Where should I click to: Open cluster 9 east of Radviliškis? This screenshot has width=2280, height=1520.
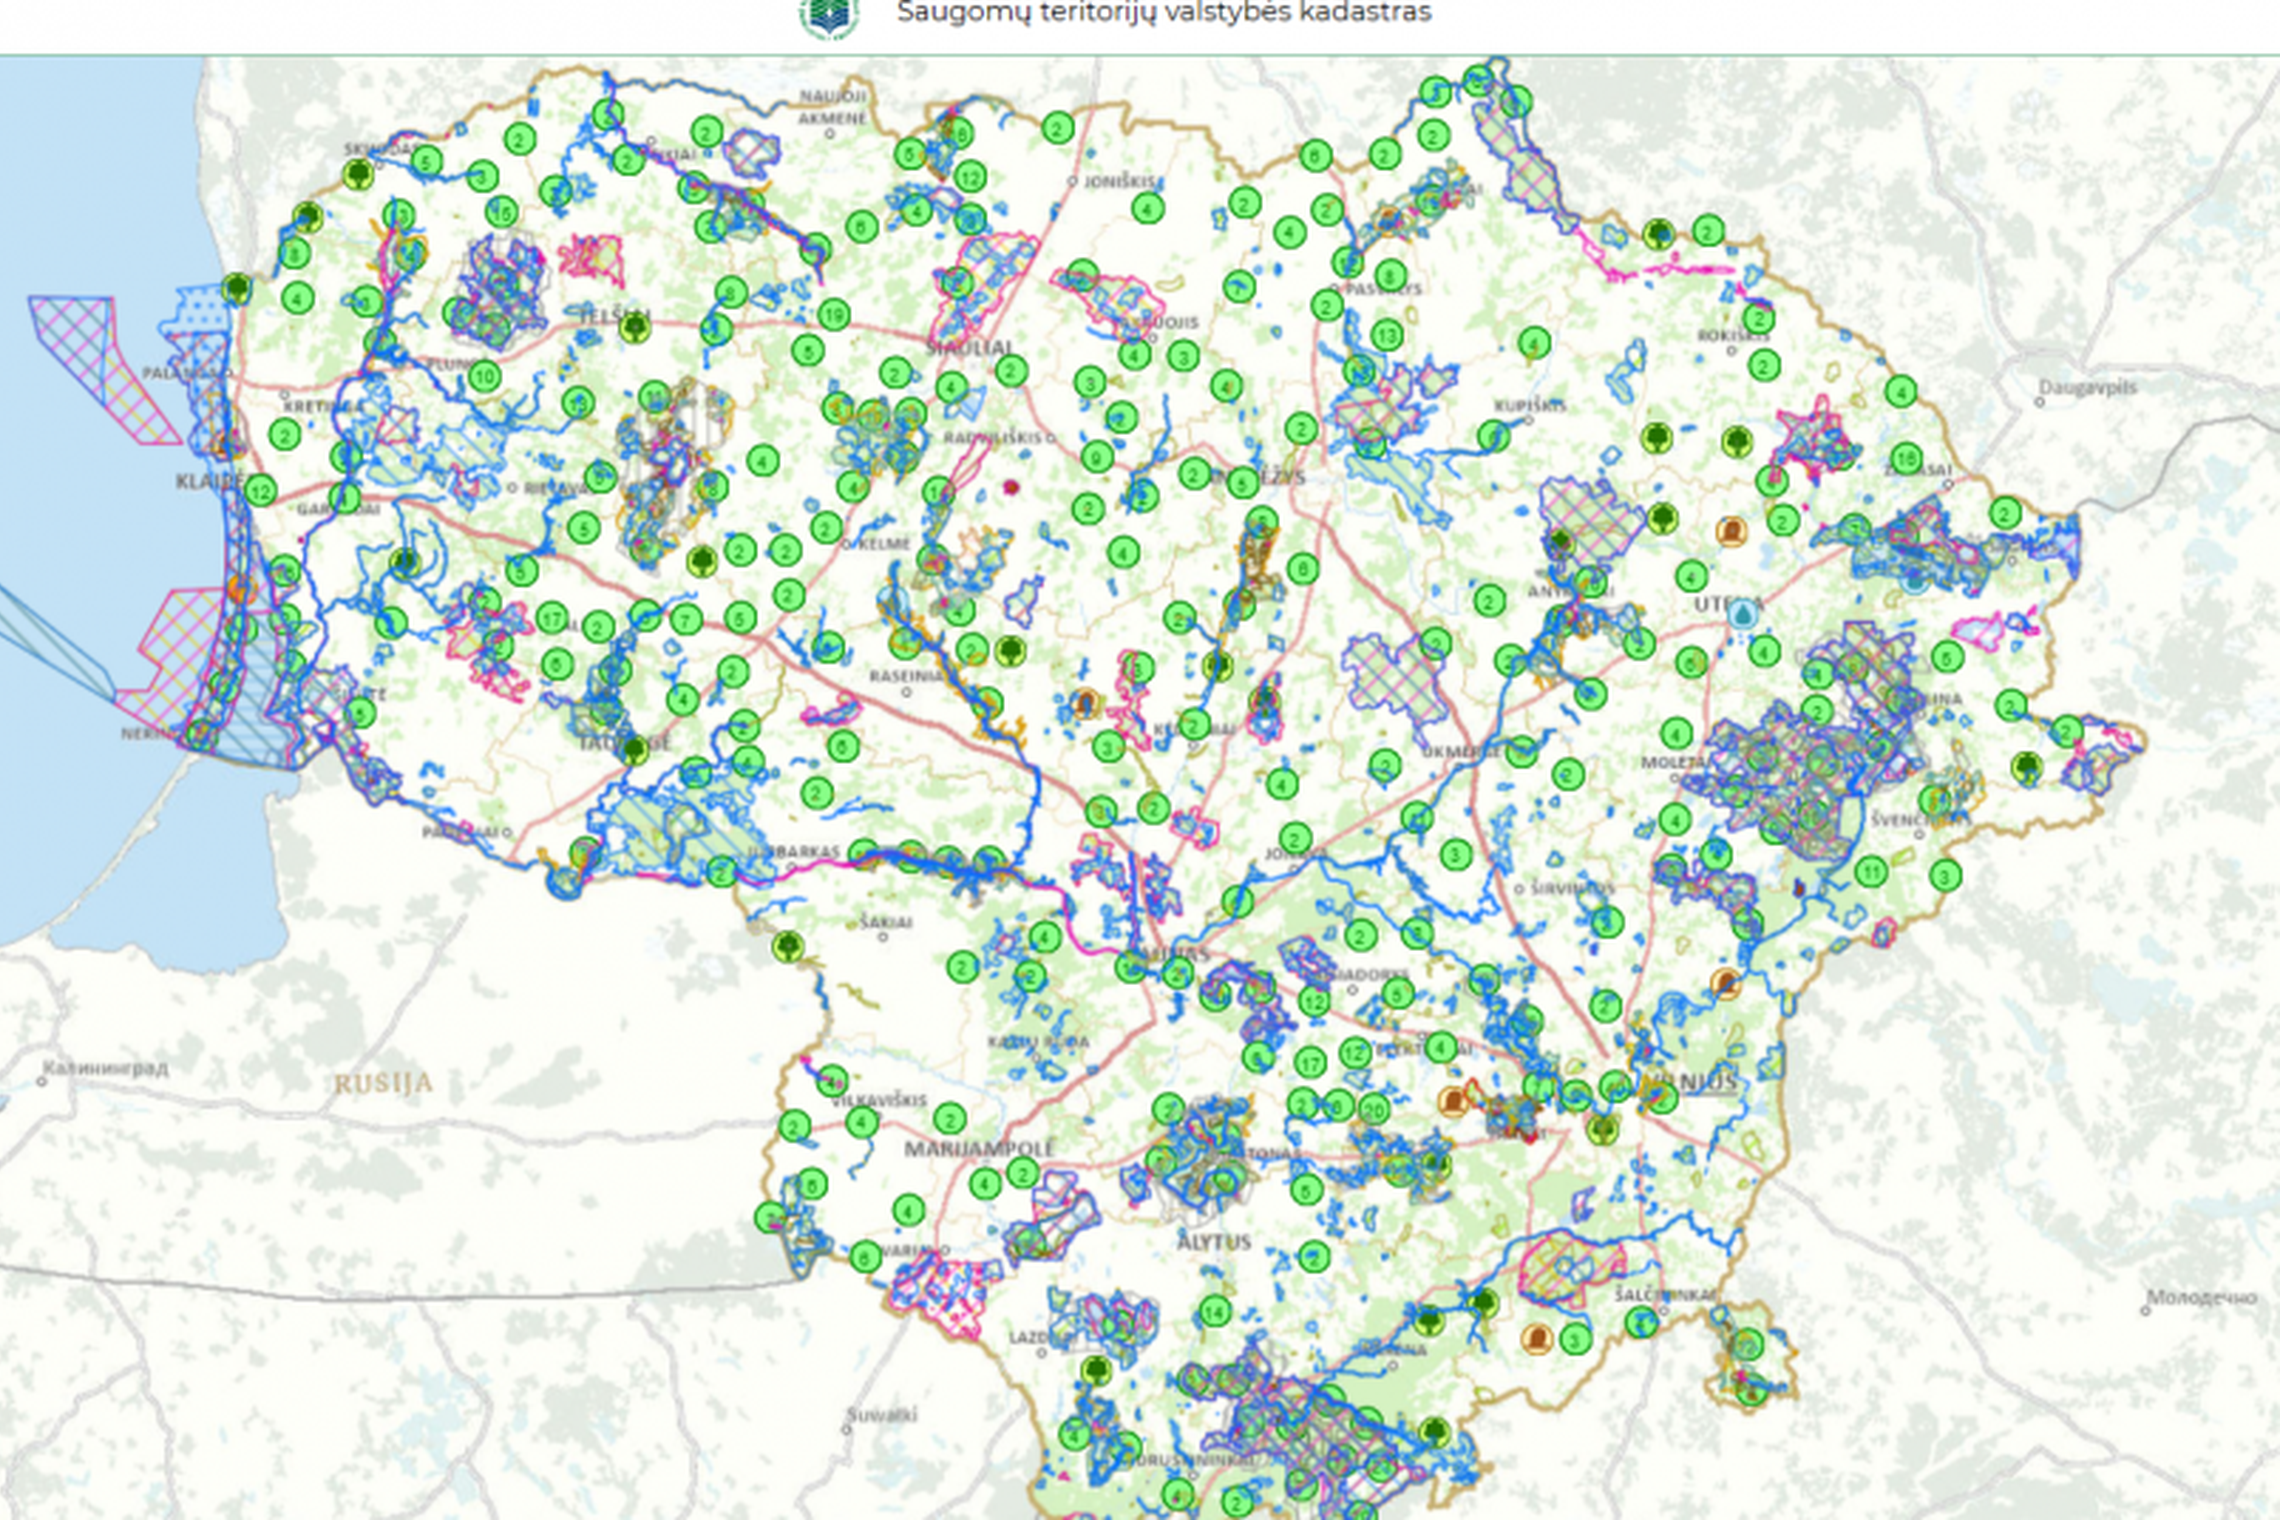(x=1097, y=458)
